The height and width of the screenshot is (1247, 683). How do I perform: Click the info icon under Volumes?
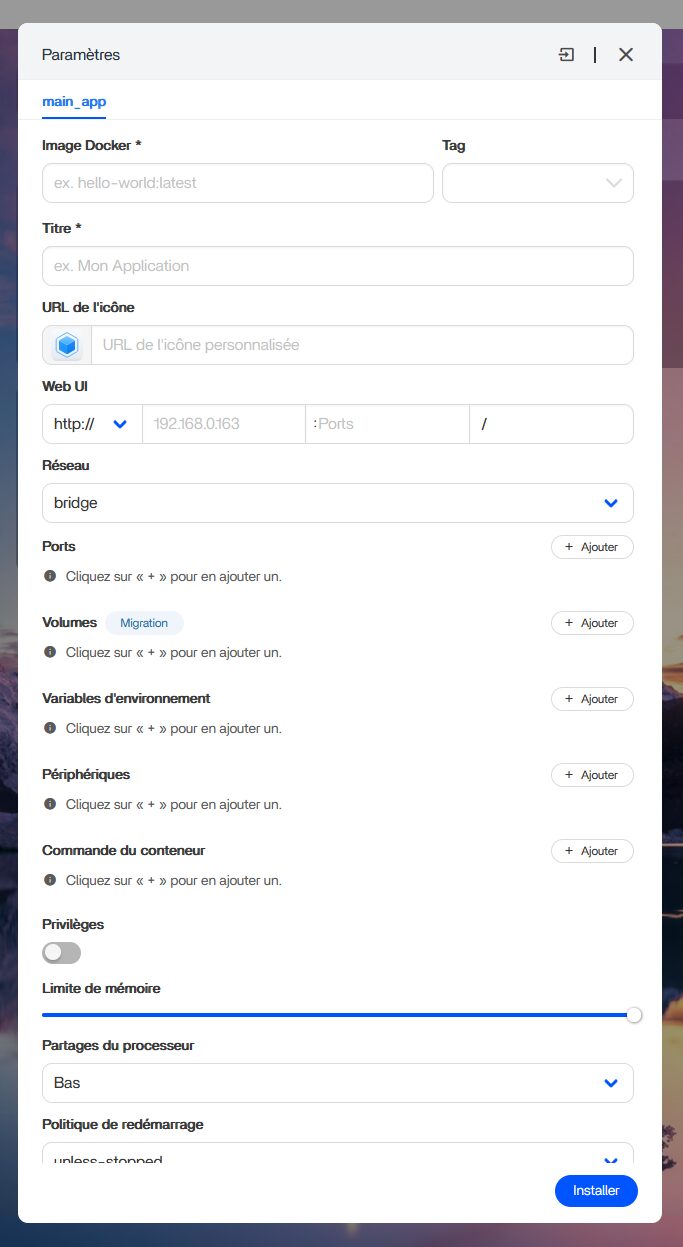click(50, 653)
